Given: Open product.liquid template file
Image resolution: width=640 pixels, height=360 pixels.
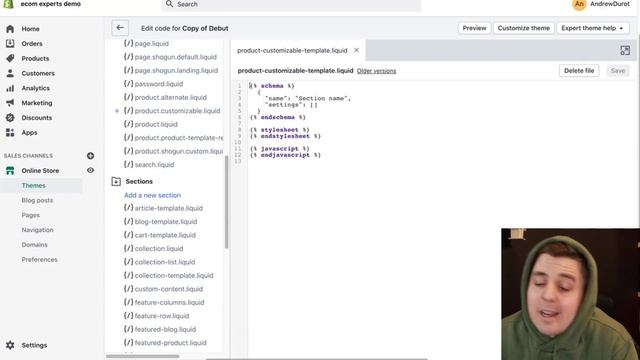Looking at the screenshot, I should (156, 124).
